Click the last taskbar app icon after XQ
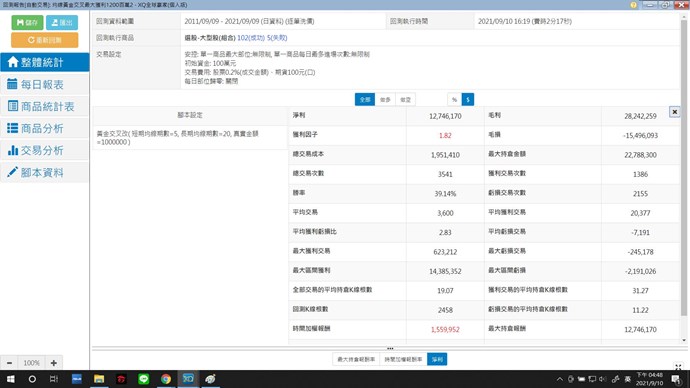 point(210,379)
